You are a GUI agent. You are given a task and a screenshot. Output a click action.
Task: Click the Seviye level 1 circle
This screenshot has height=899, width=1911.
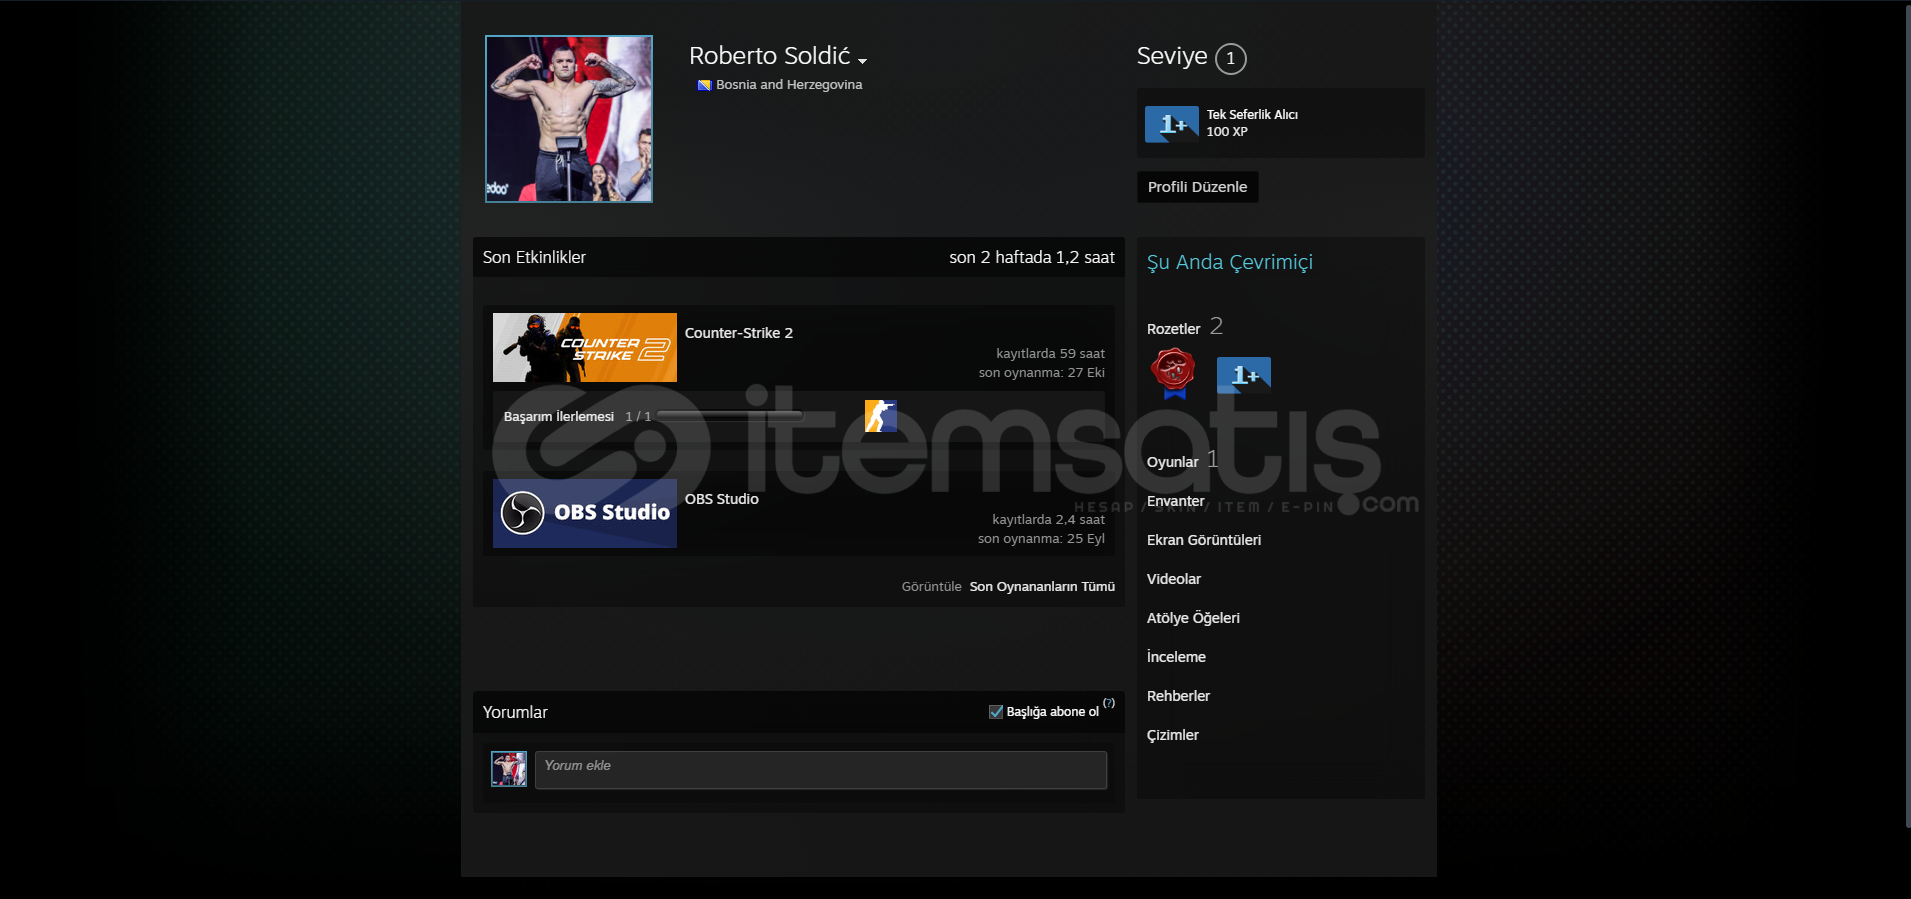coord(1230,59)
